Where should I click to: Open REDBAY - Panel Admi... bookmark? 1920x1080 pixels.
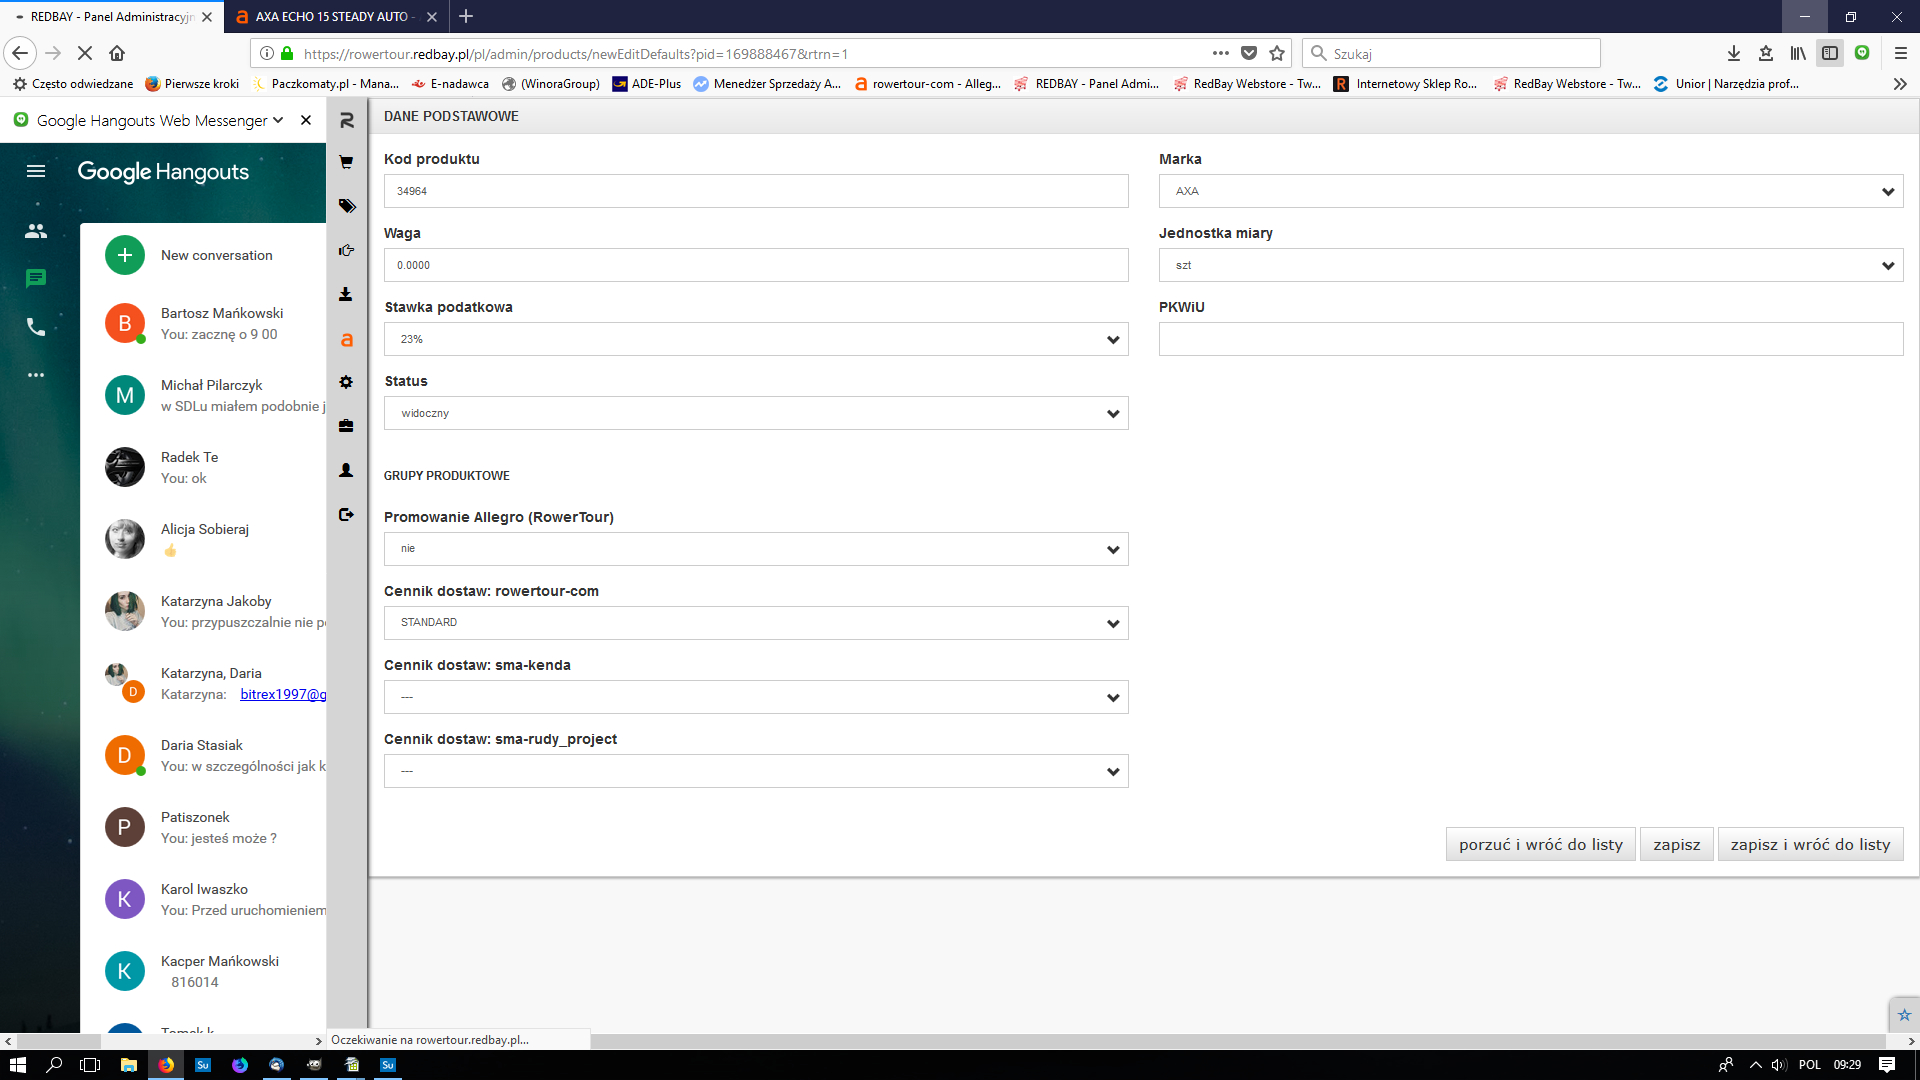tap(1087, 84)
